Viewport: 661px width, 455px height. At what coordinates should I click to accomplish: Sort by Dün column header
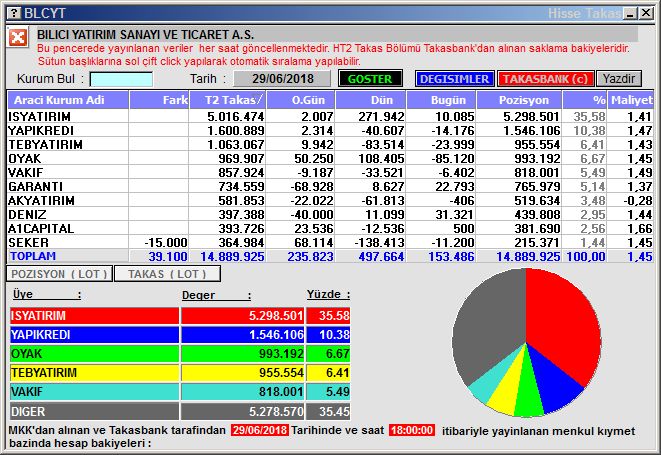371,100
